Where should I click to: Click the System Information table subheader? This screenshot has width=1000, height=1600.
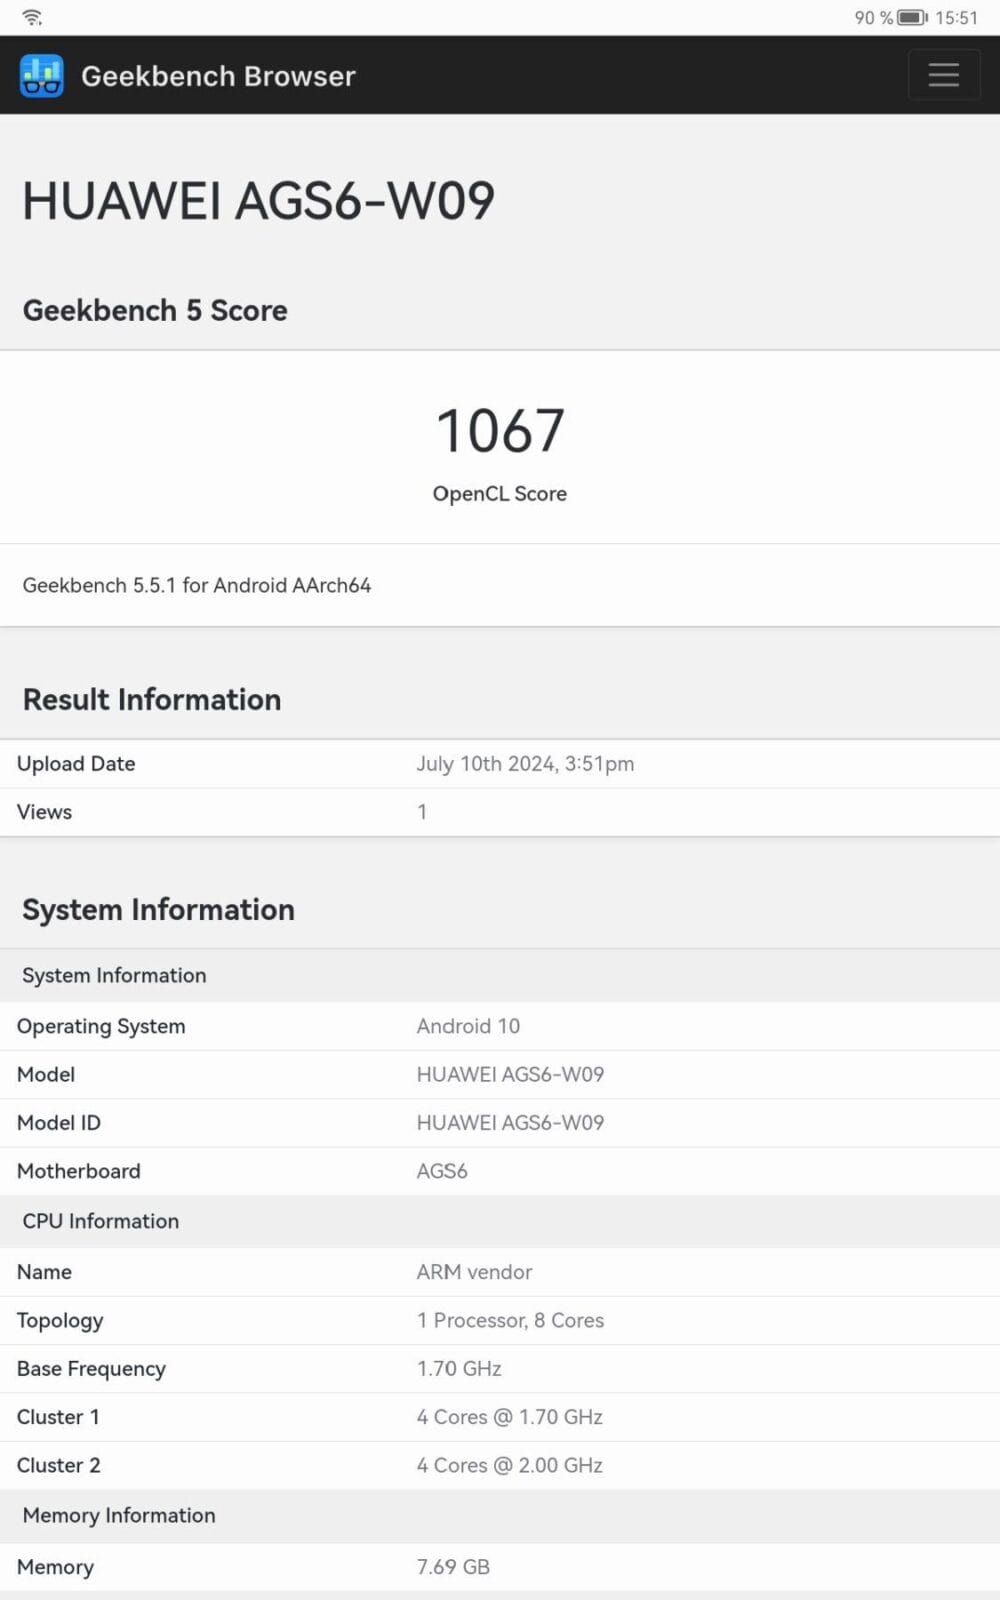114,976
